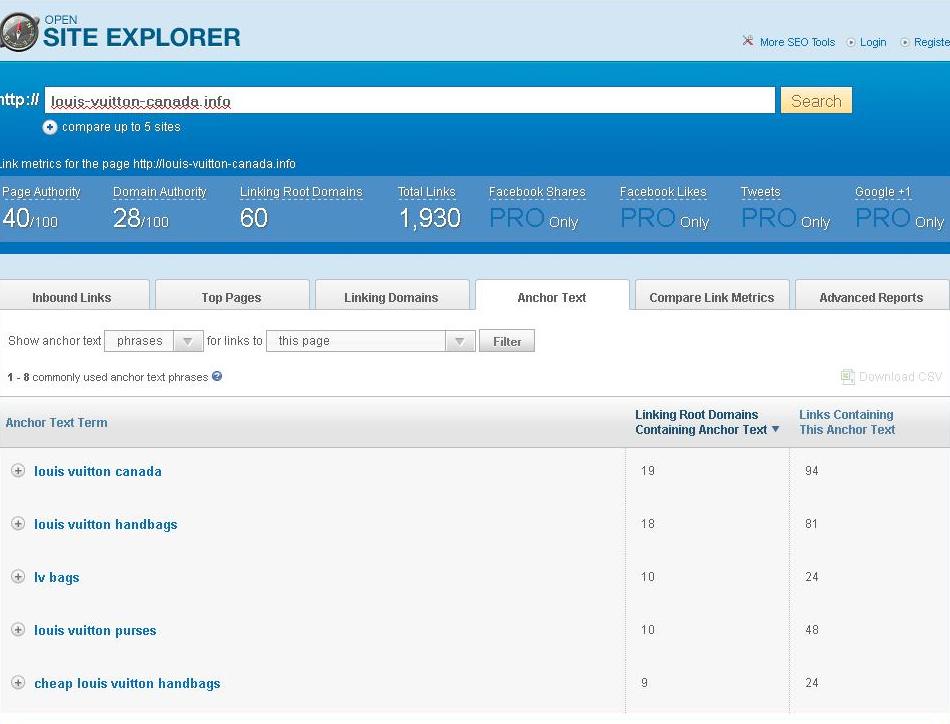The height and width of the screenshot is (724, 950).
Task: Expand the cheap louis vuitton handbags row
Action: tap(18, 683)
